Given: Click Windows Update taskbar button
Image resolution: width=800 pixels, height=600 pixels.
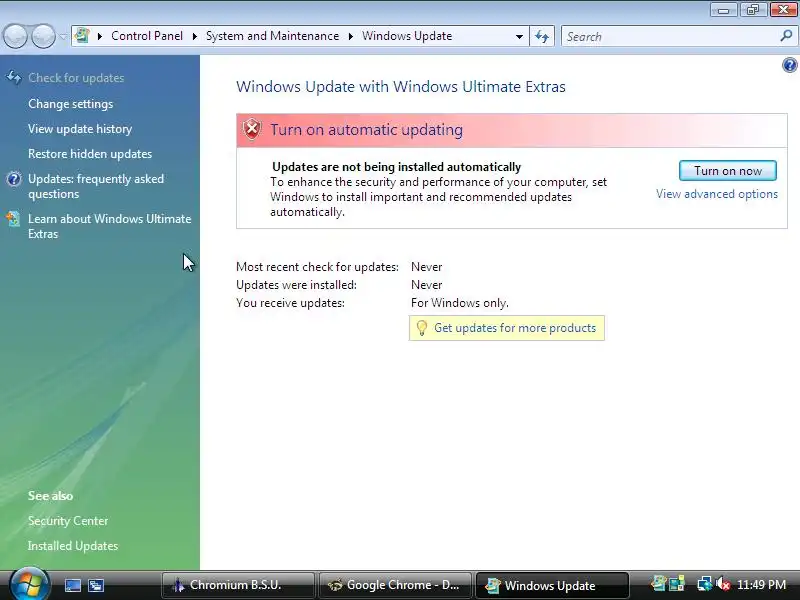Looking at the screenshot, I should tap(552, 585).
